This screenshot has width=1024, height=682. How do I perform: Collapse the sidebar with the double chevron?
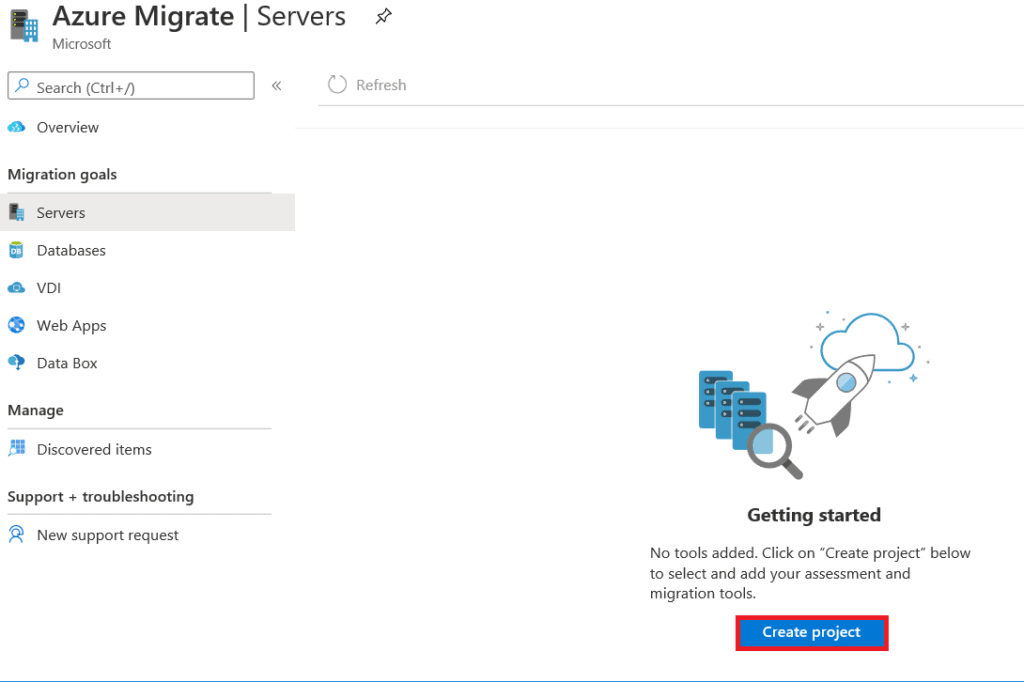(x=277, y=85)
